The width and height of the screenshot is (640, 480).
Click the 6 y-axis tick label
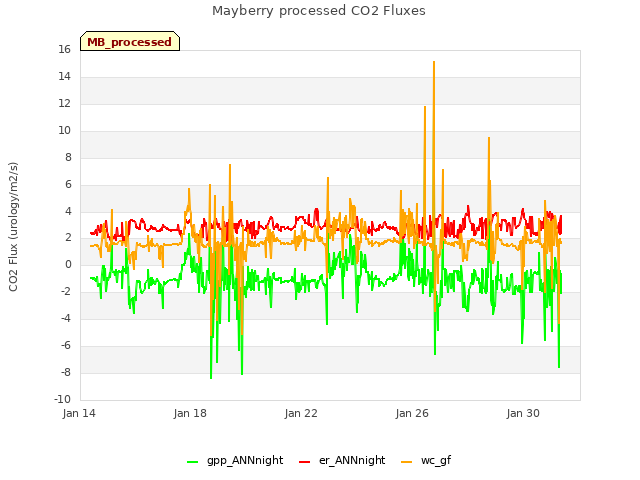click(x=68, y=184)
